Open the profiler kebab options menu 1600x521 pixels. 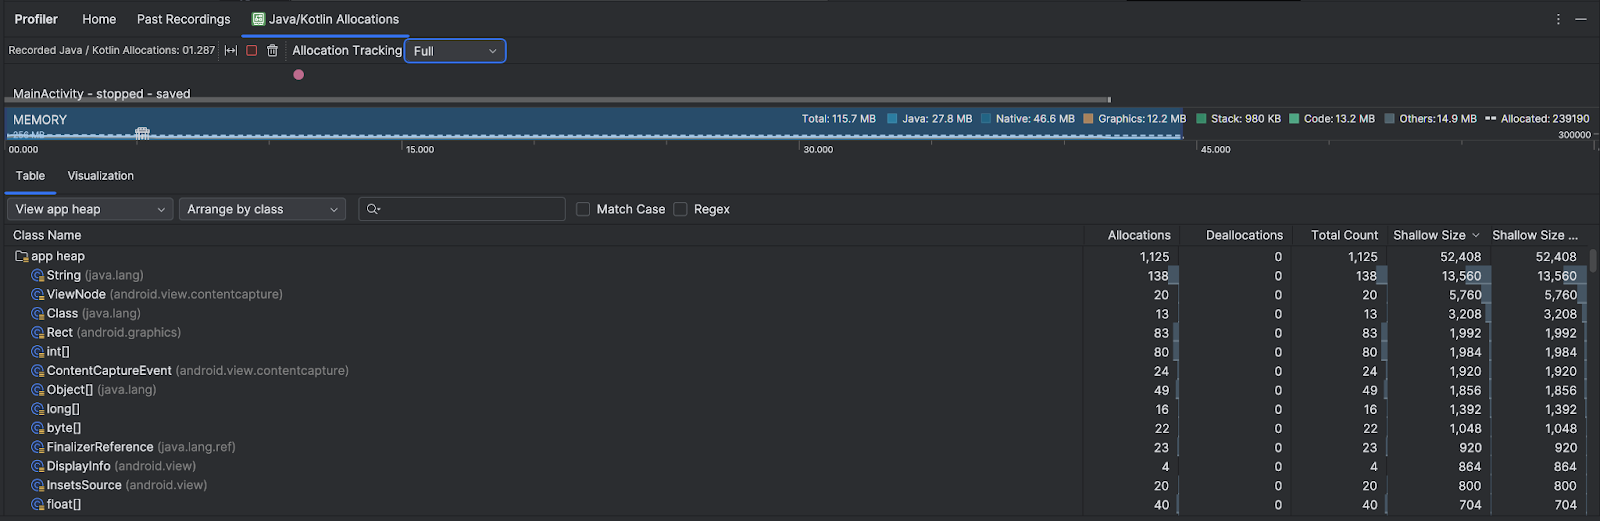[1558, 19]
